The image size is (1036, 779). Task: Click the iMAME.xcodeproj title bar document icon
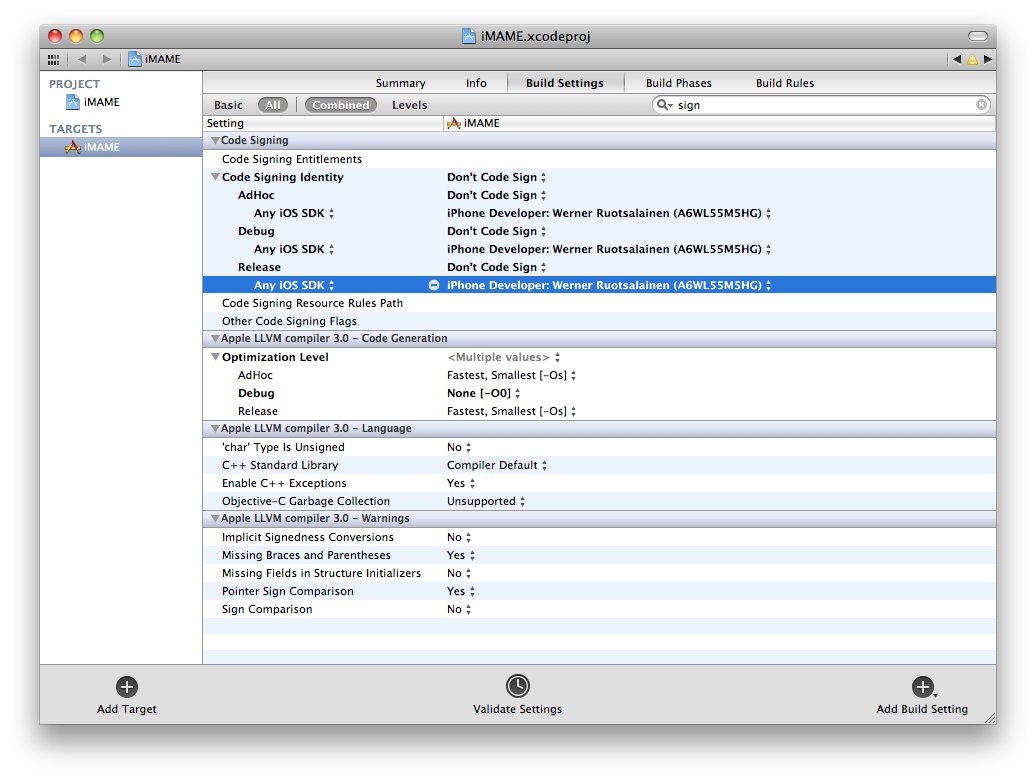[468, 36]
